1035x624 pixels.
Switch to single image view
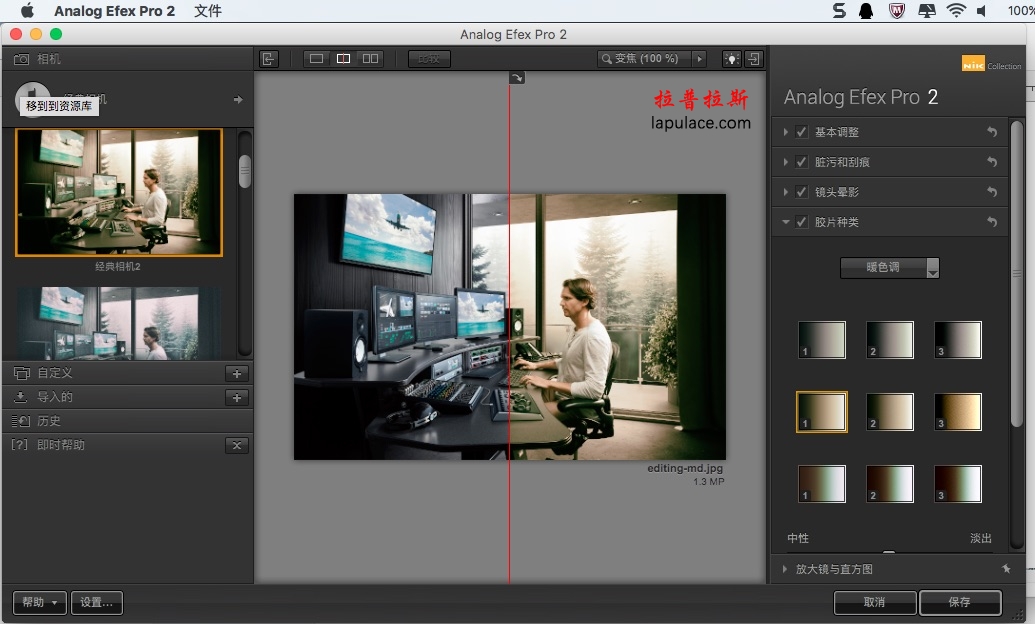(x=317, y=59)
